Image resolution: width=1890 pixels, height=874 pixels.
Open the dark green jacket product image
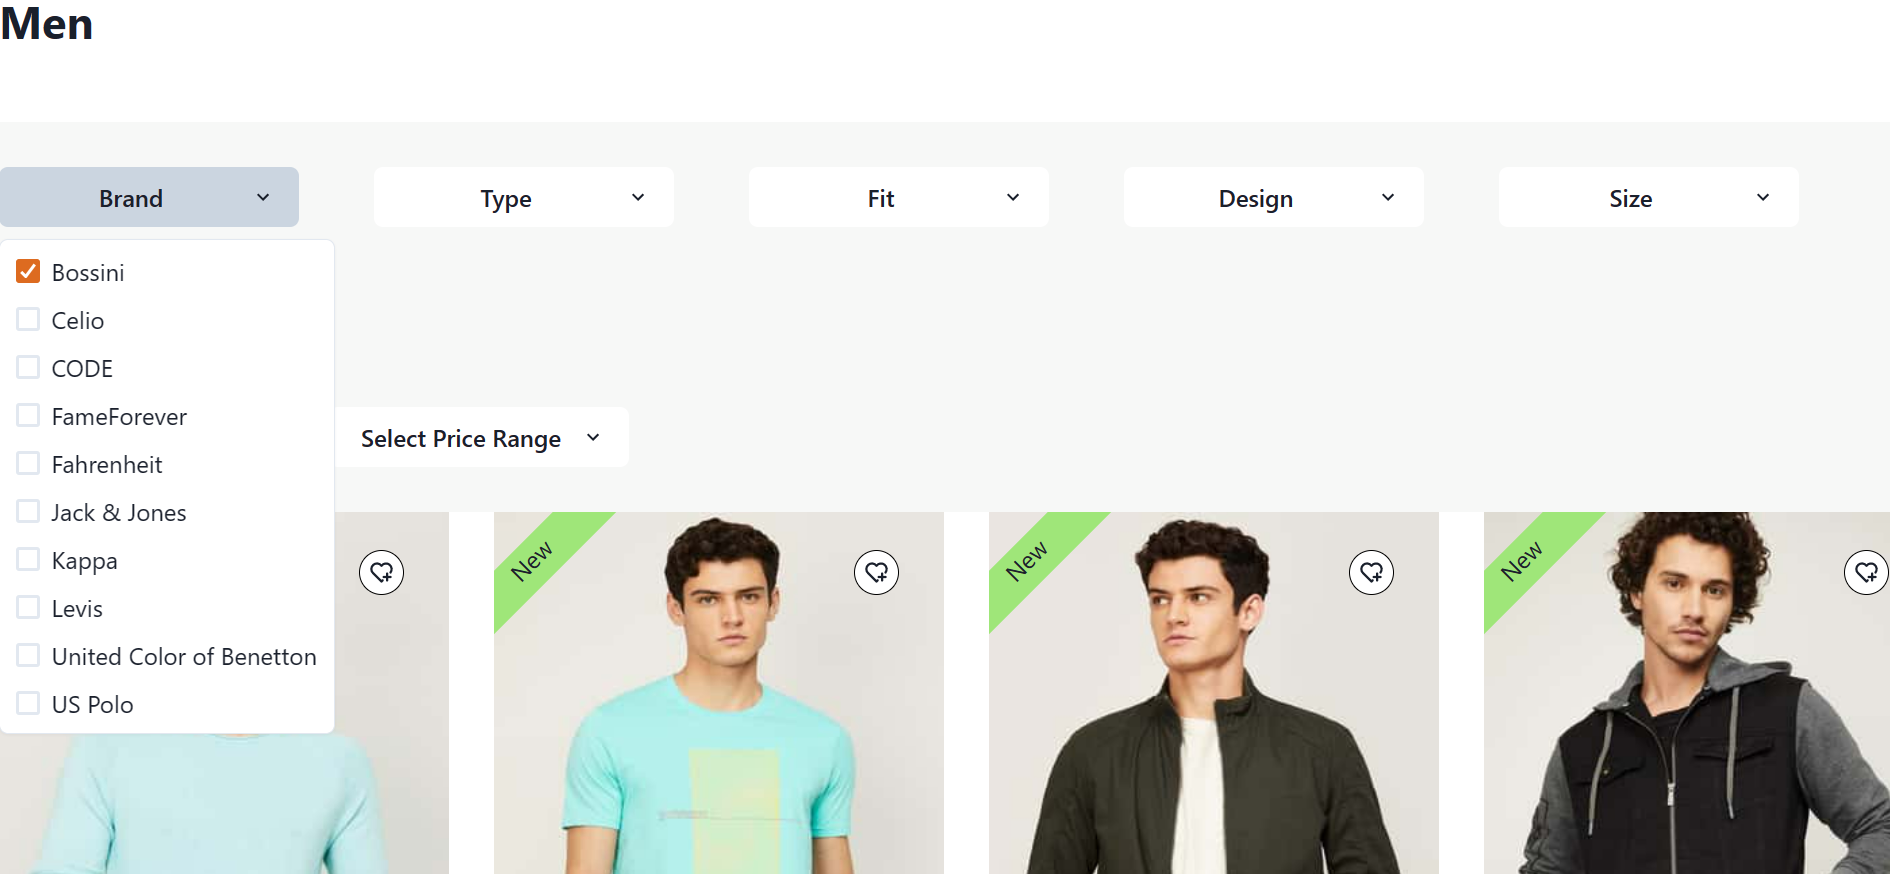(1214, 693)
